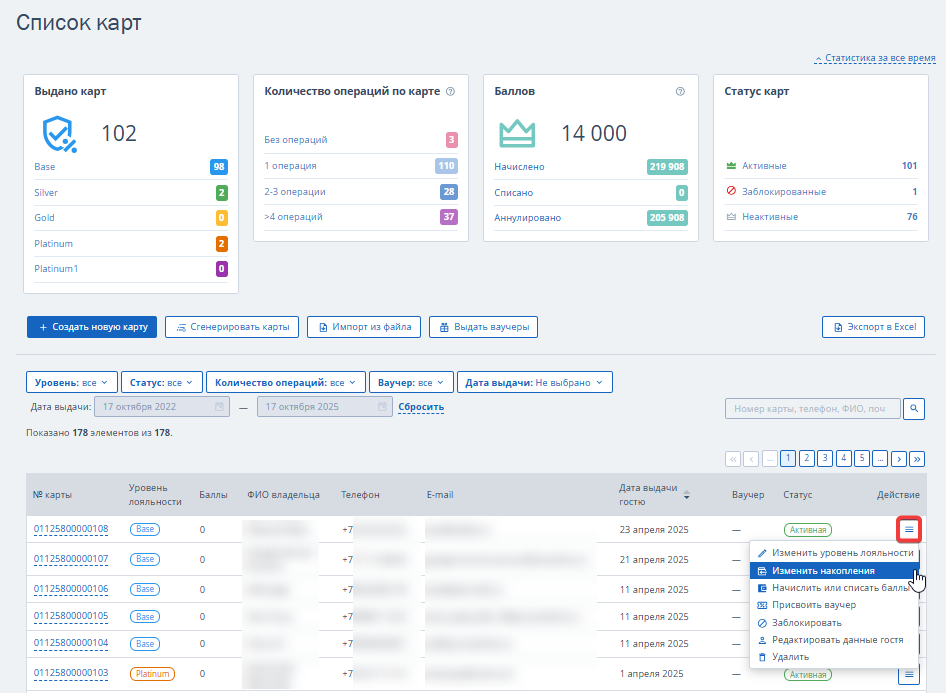Screen dimensions: 946x693
Task: Open calendar icon in end date field
Action: pyautogui.click(x=383, y=407)
